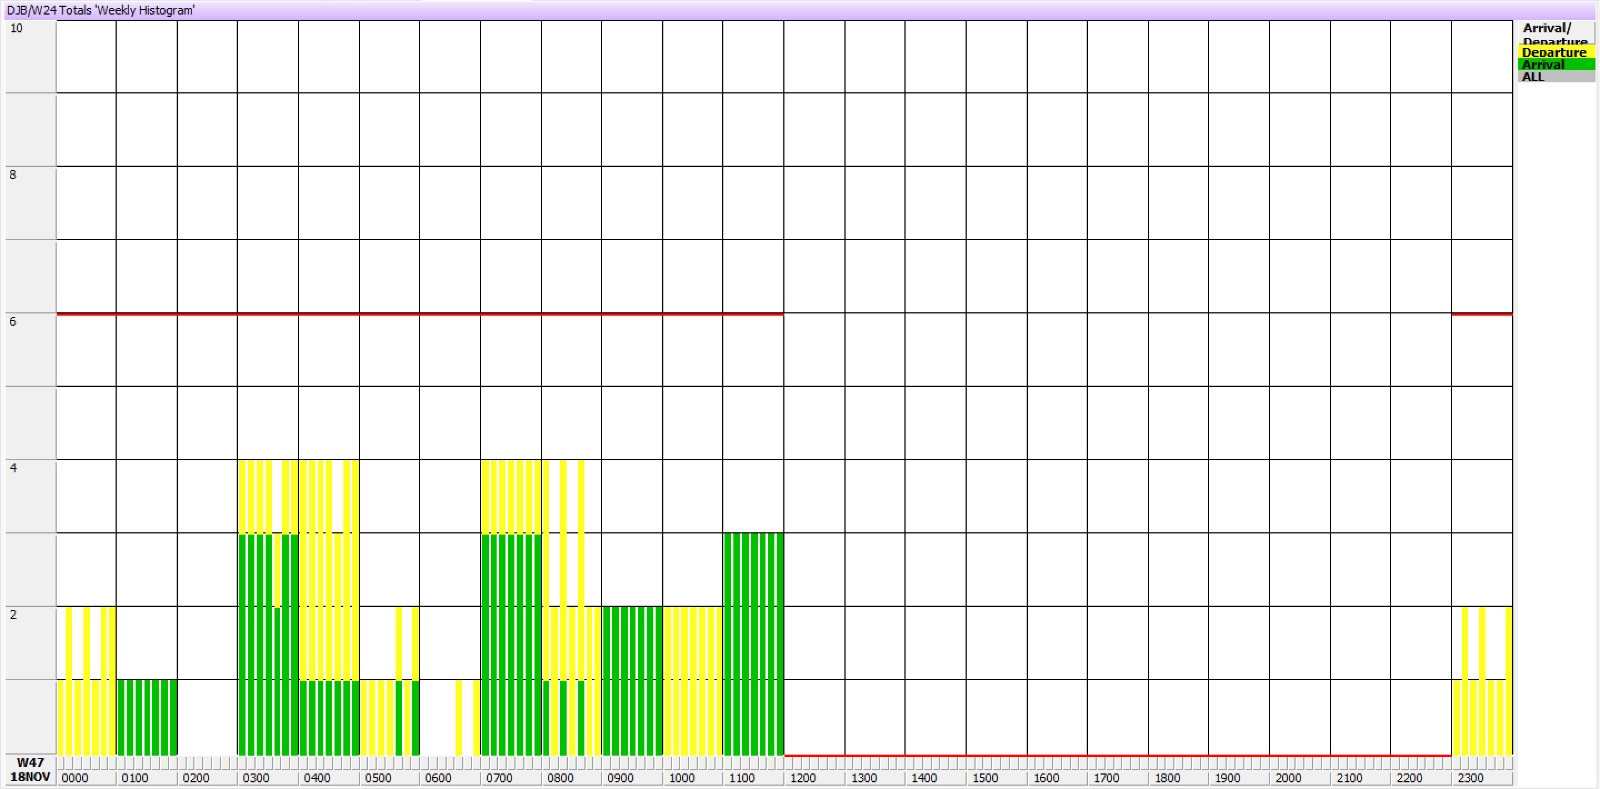Select the green Arrival legend entry

1555,64
